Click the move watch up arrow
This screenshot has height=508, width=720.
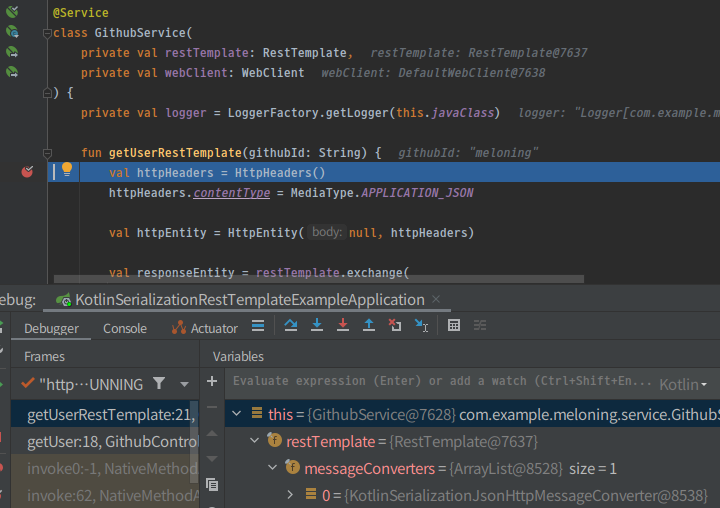pyautogui.click(x=212, y=433)
